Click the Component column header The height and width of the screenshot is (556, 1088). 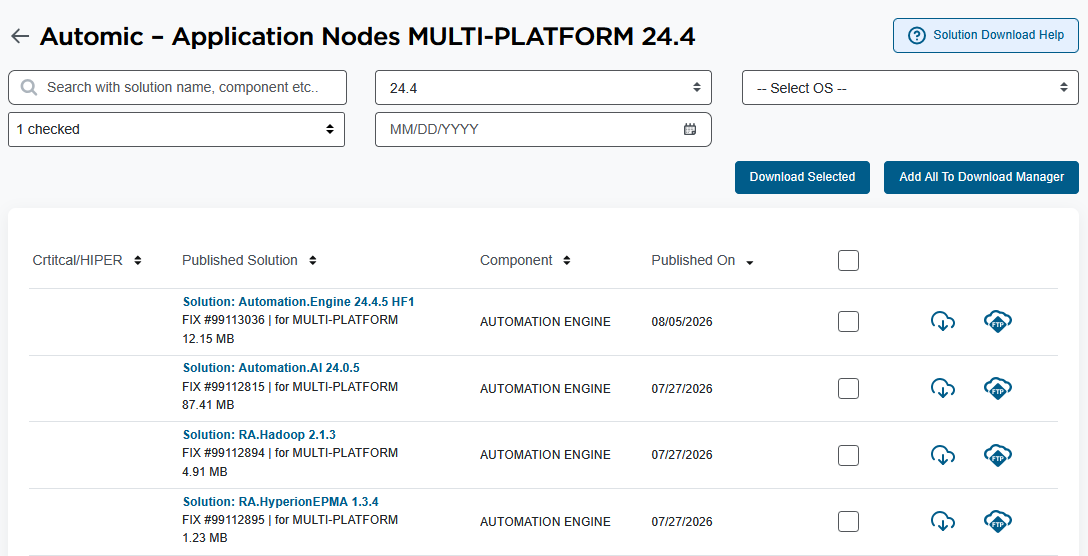(516, 260)
